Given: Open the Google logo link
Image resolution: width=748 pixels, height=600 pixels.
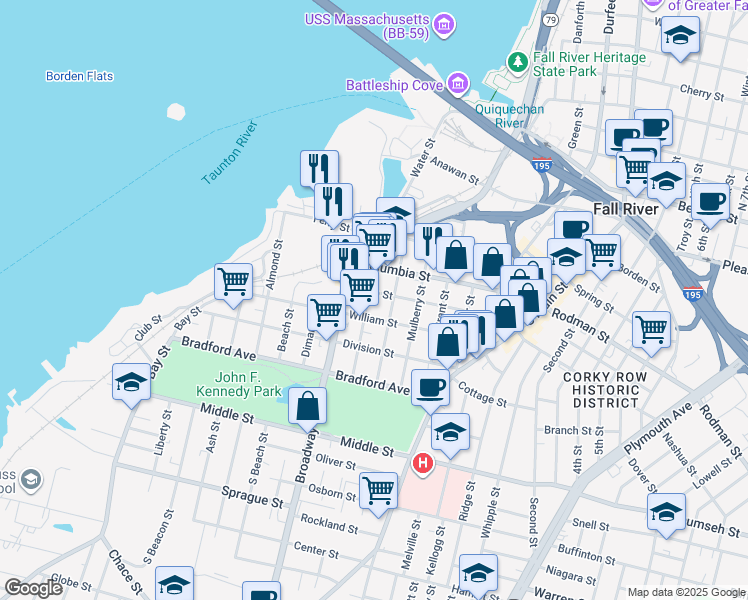Looking at the screenshot, I should coord(33,588).
